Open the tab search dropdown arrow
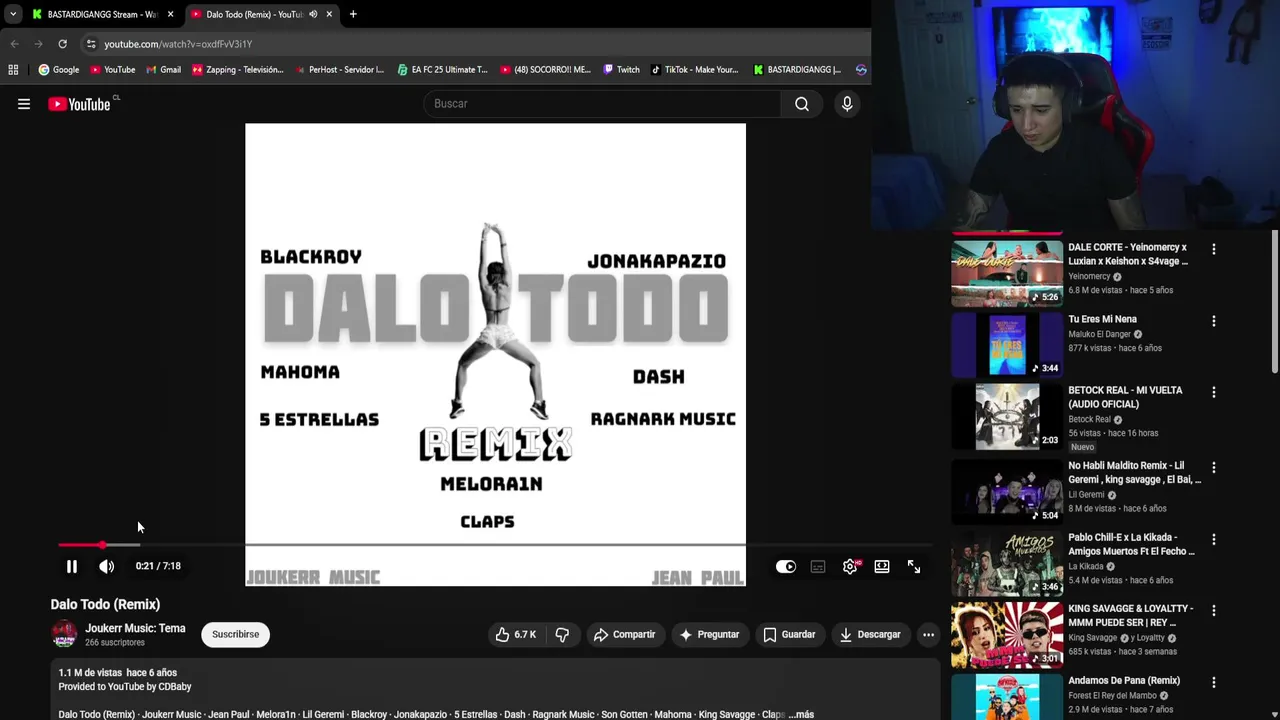 [12, 14]
